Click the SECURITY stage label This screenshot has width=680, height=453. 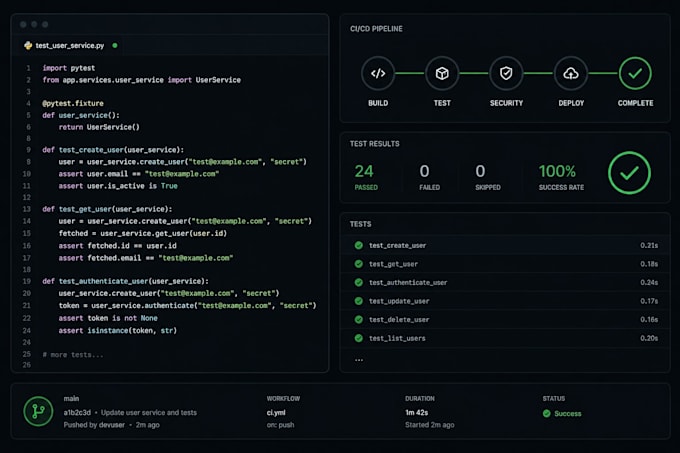coord(506,103)
